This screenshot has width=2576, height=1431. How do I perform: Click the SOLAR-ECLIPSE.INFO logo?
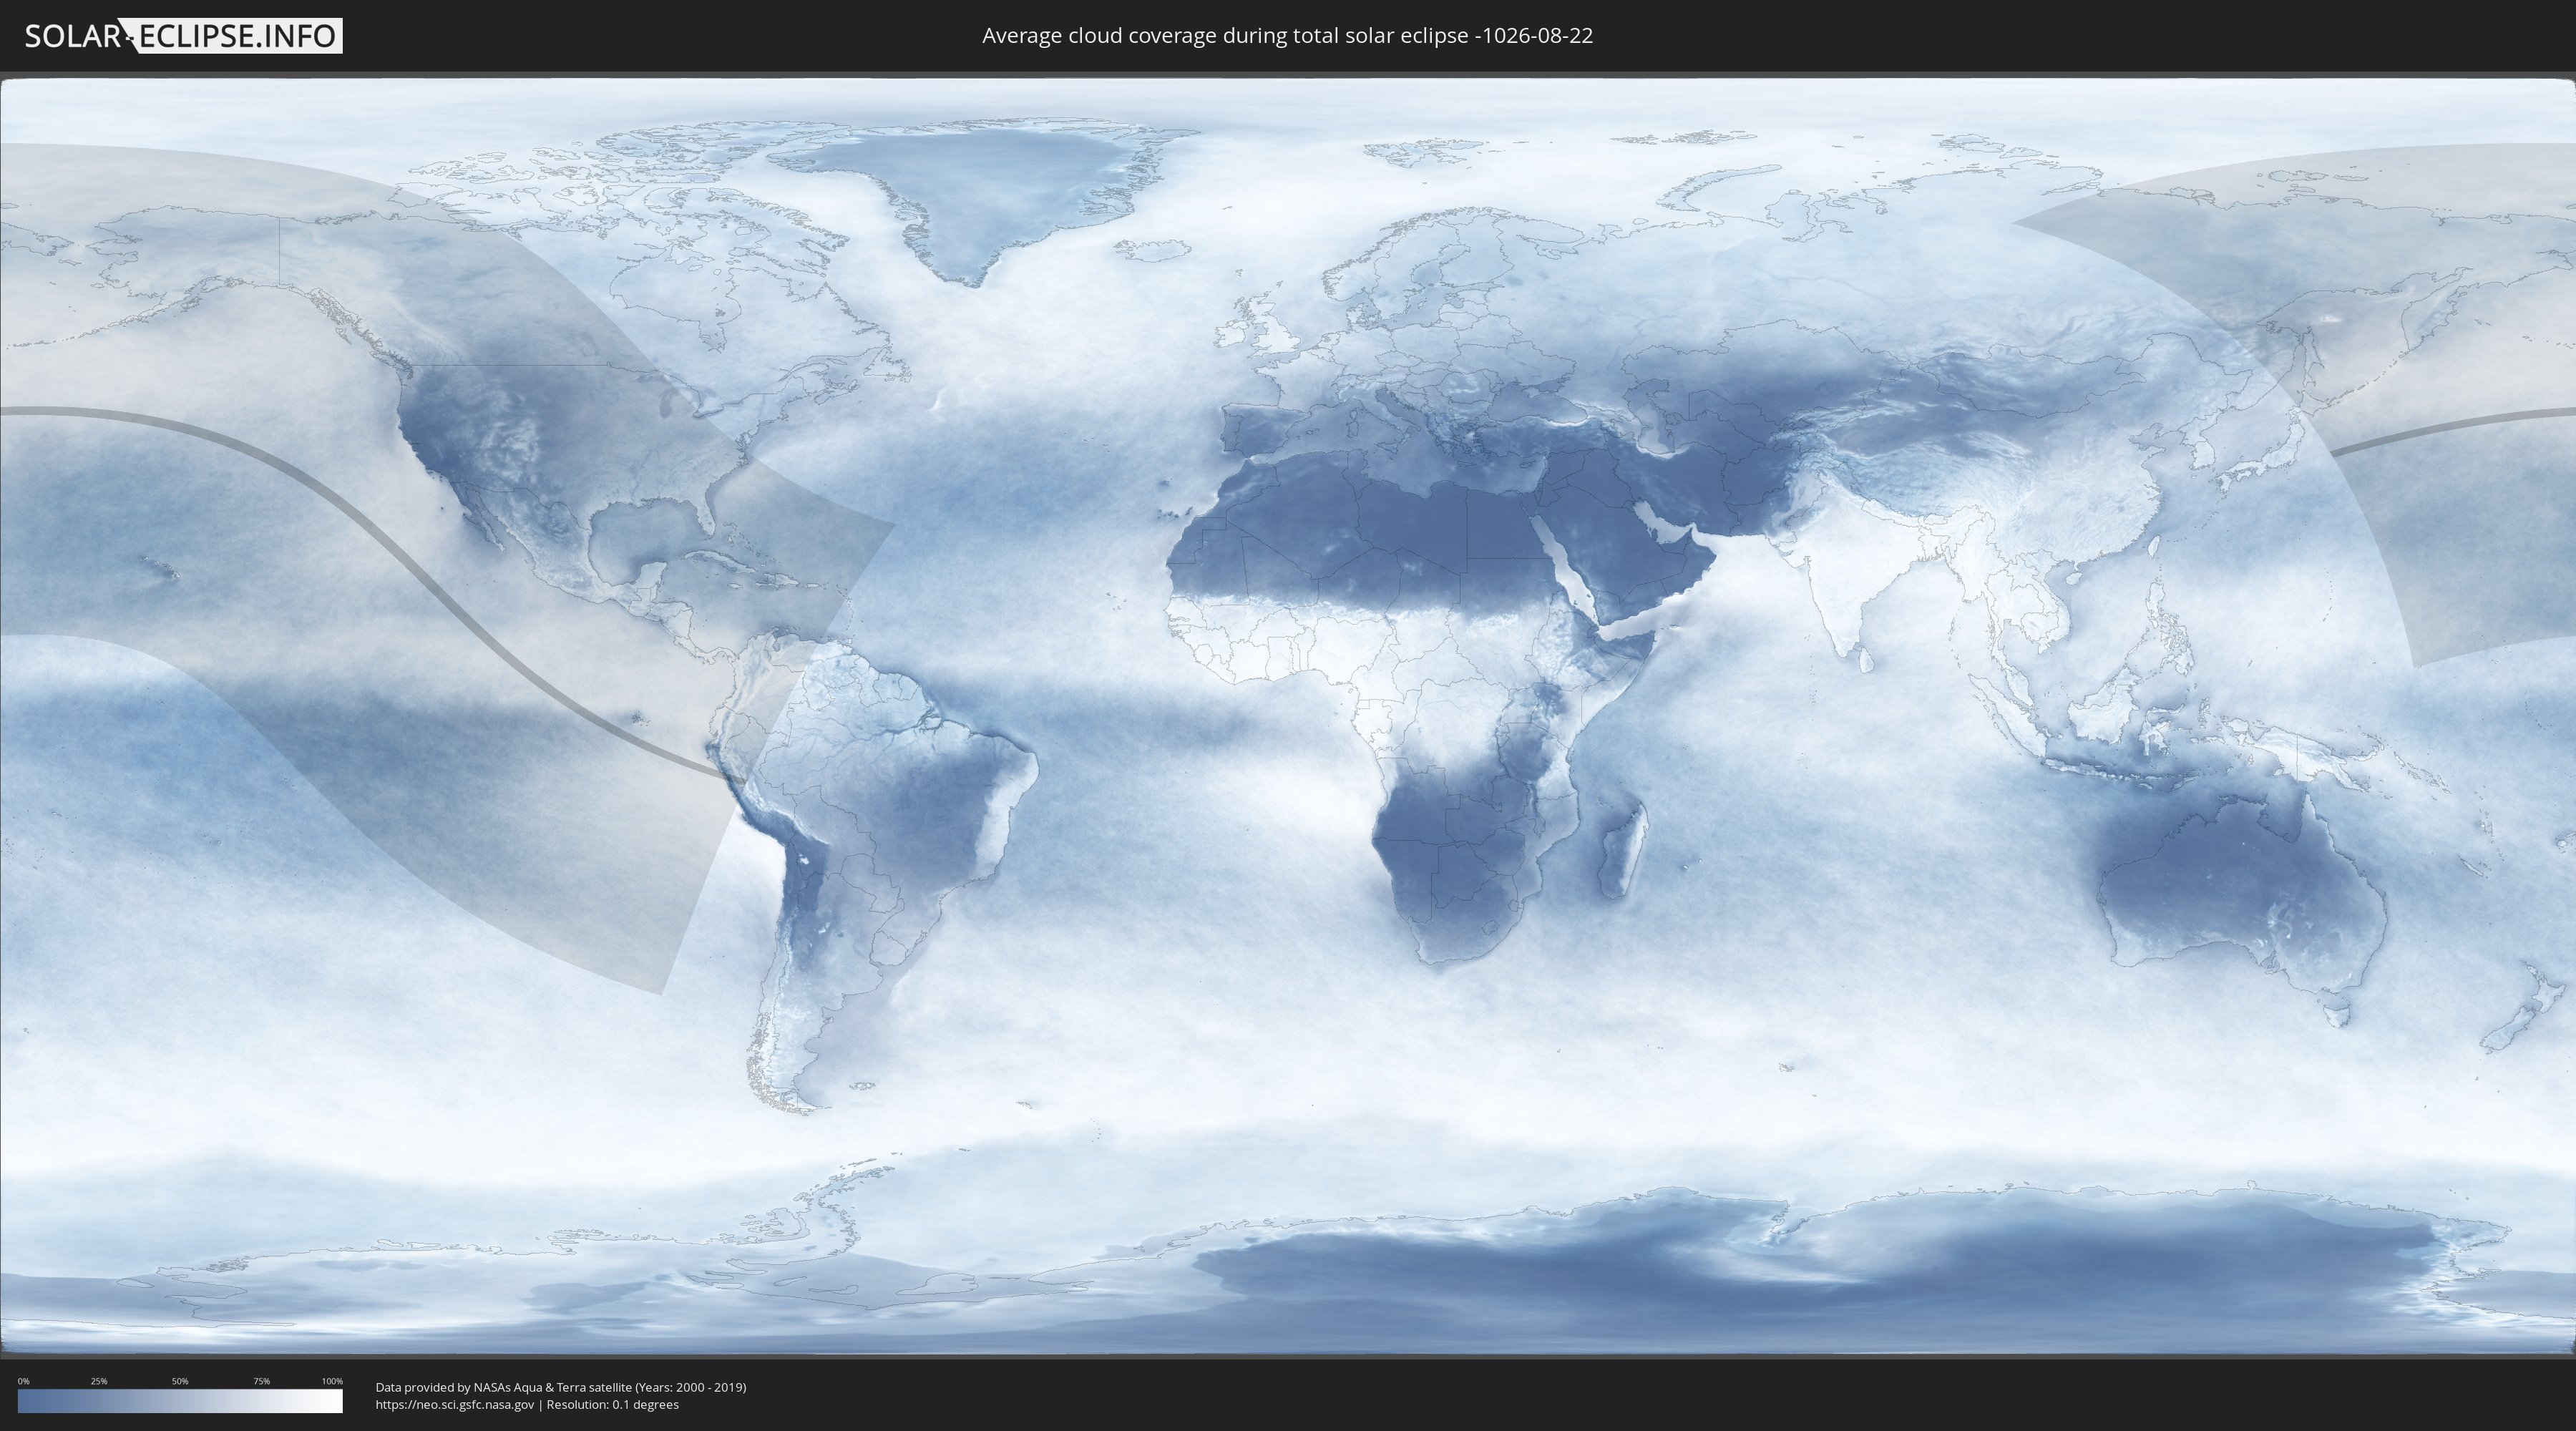[x=183, y=36]
